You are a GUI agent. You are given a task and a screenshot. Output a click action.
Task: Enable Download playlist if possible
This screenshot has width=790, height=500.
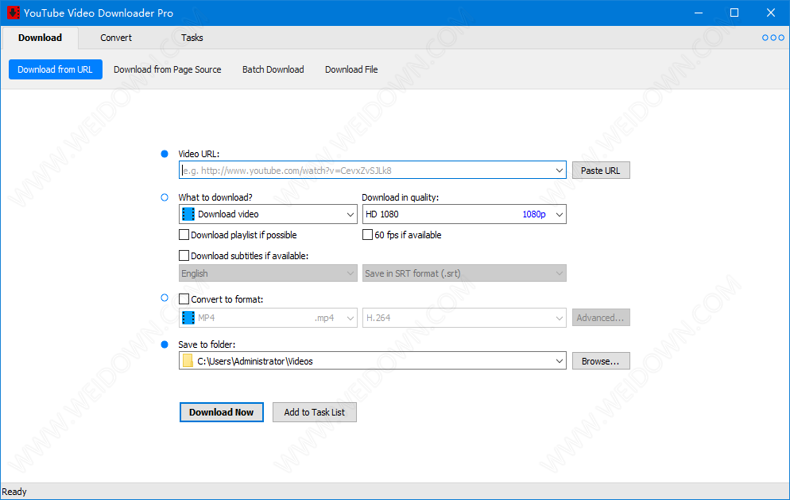[x=184, y=235]
